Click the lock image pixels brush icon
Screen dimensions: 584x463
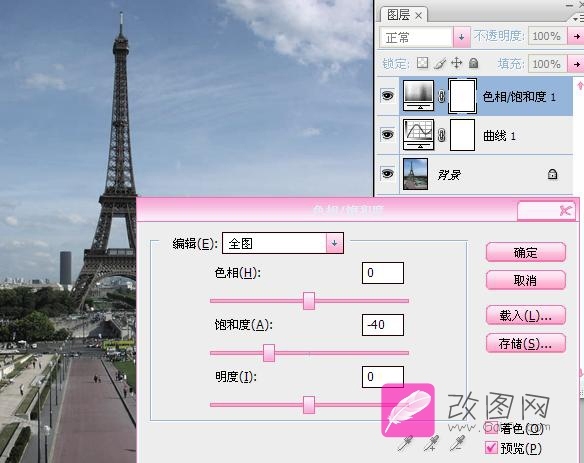click(x=439, y=64)
